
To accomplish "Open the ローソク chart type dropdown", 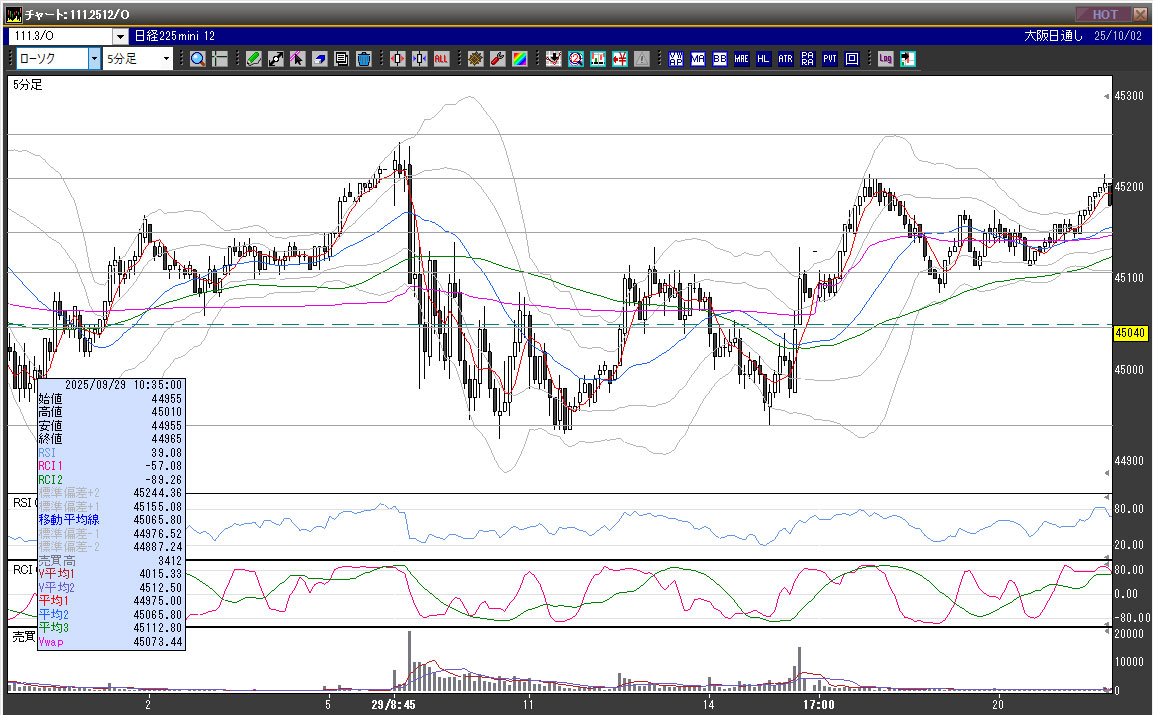I will click(94, 59).
